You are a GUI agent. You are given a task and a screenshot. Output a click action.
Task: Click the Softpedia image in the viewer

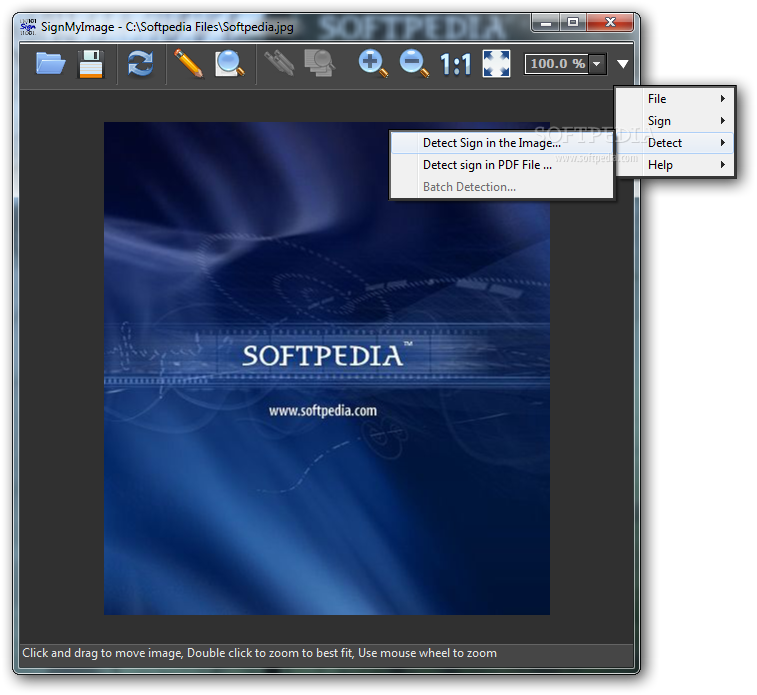tap(327, 368)
